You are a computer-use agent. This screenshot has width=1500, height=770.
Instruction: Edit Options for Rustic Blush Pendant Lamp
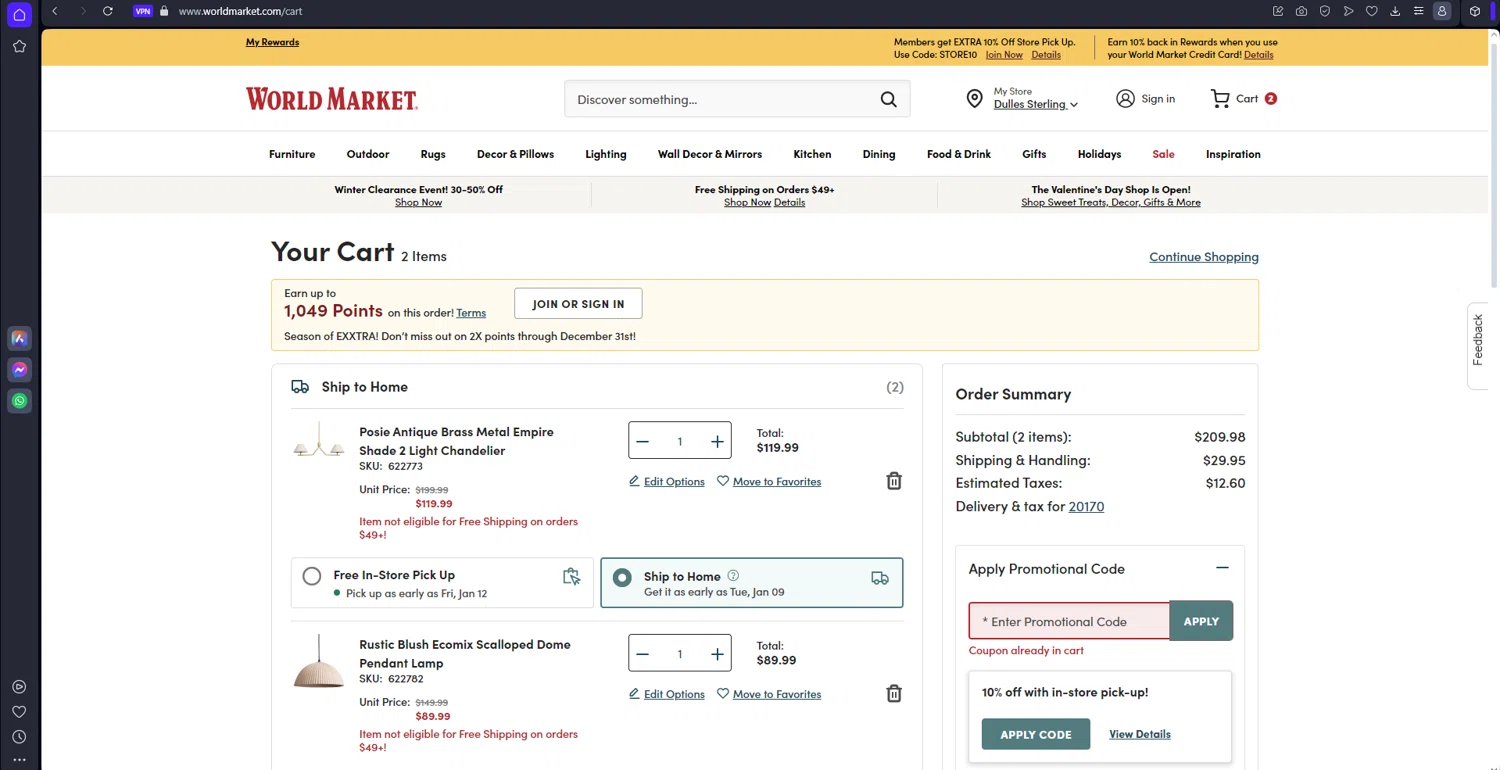tap(666, 694)
